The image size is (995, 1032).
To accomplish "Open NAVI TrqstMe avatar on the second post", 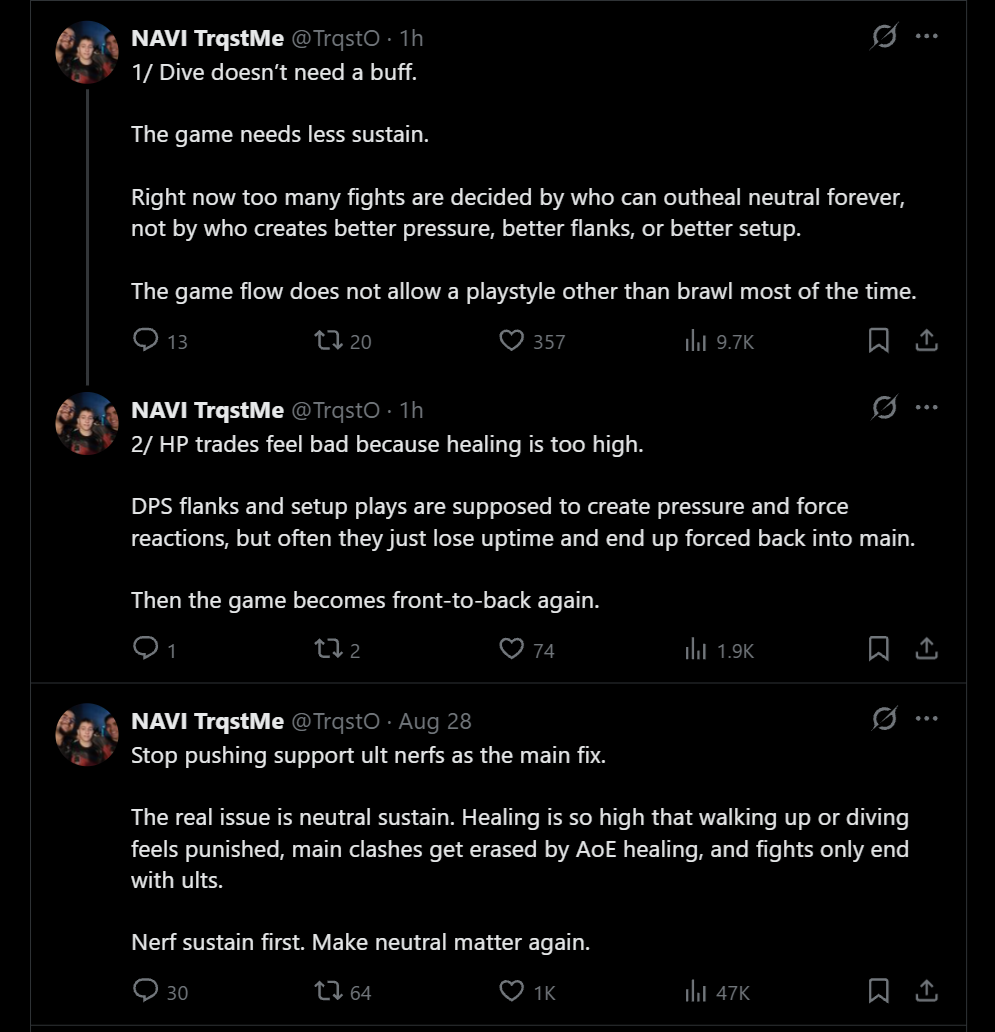I will pyautogui.click(x=87, y=424).
